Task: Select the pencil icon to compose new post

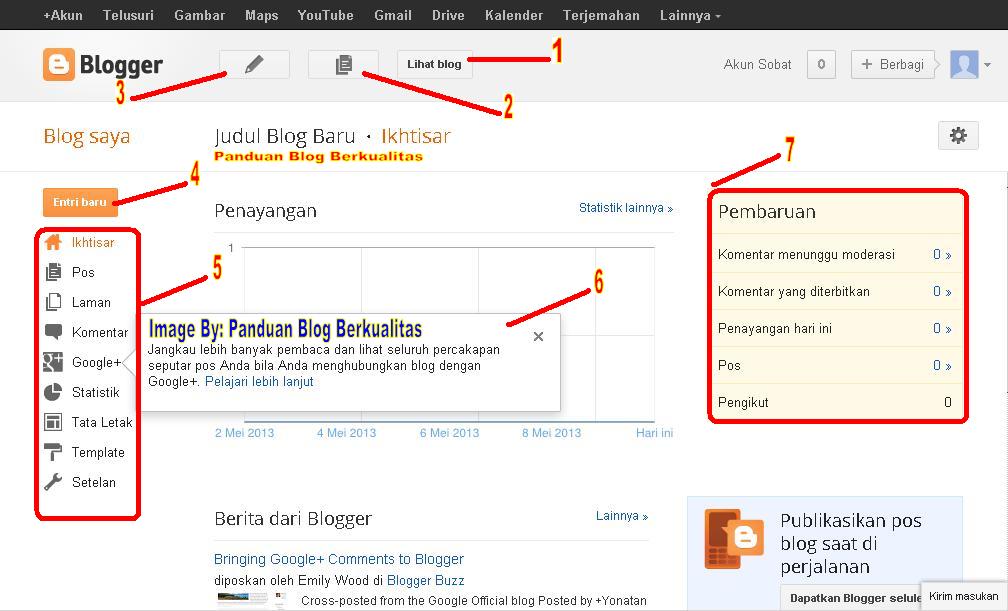Action: tap(253, 64)
